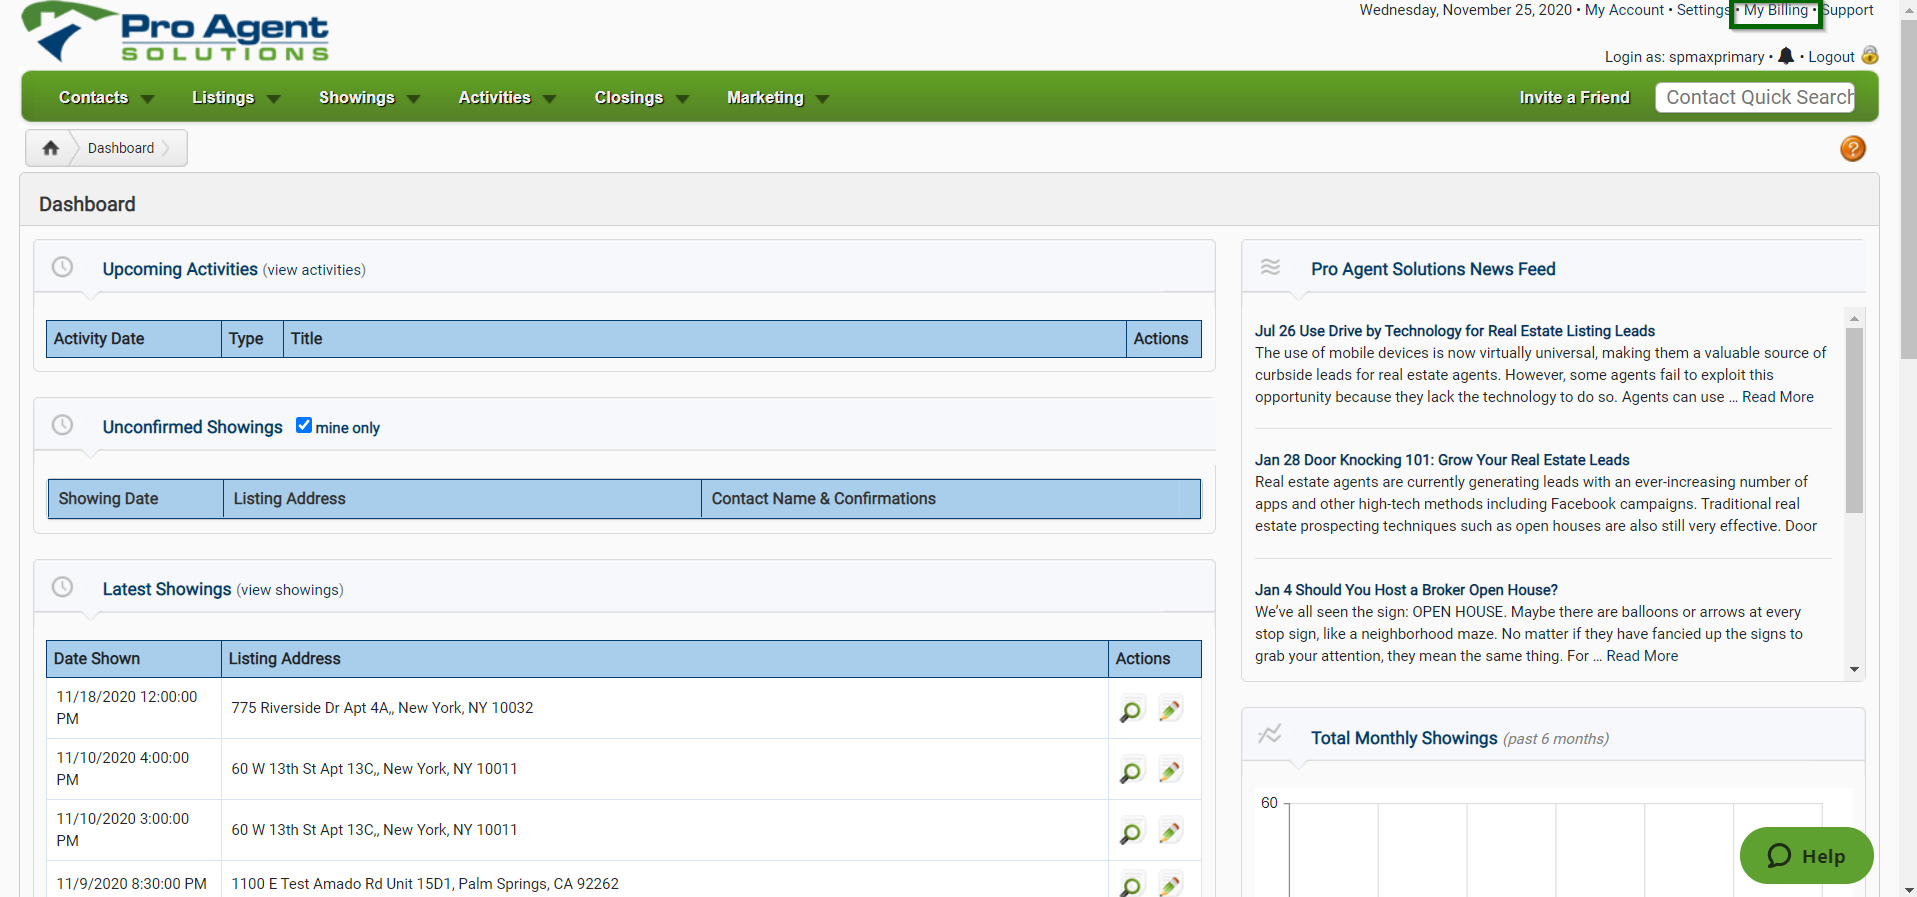
Task: Edit the 1100 E Test Amado Rd showing pencil
Action: pos(1170,885)
